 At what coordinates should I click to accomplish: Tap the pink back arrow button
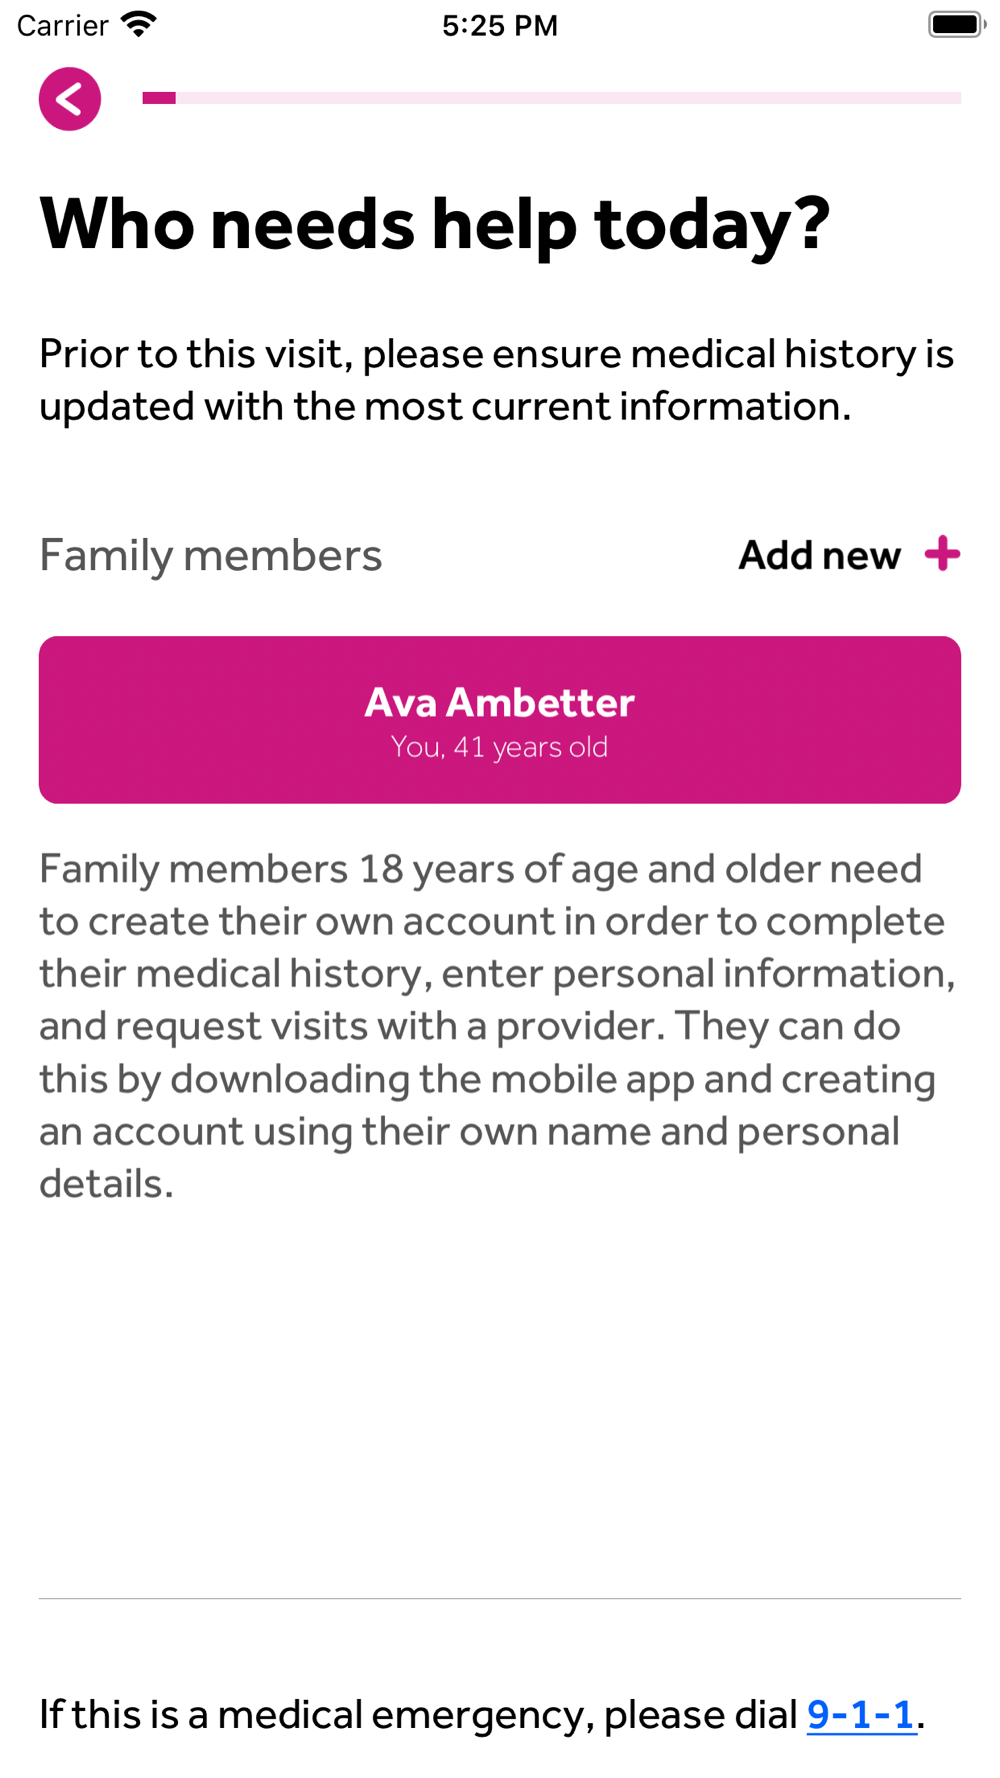pyautogui.click(x=69, y=99)
